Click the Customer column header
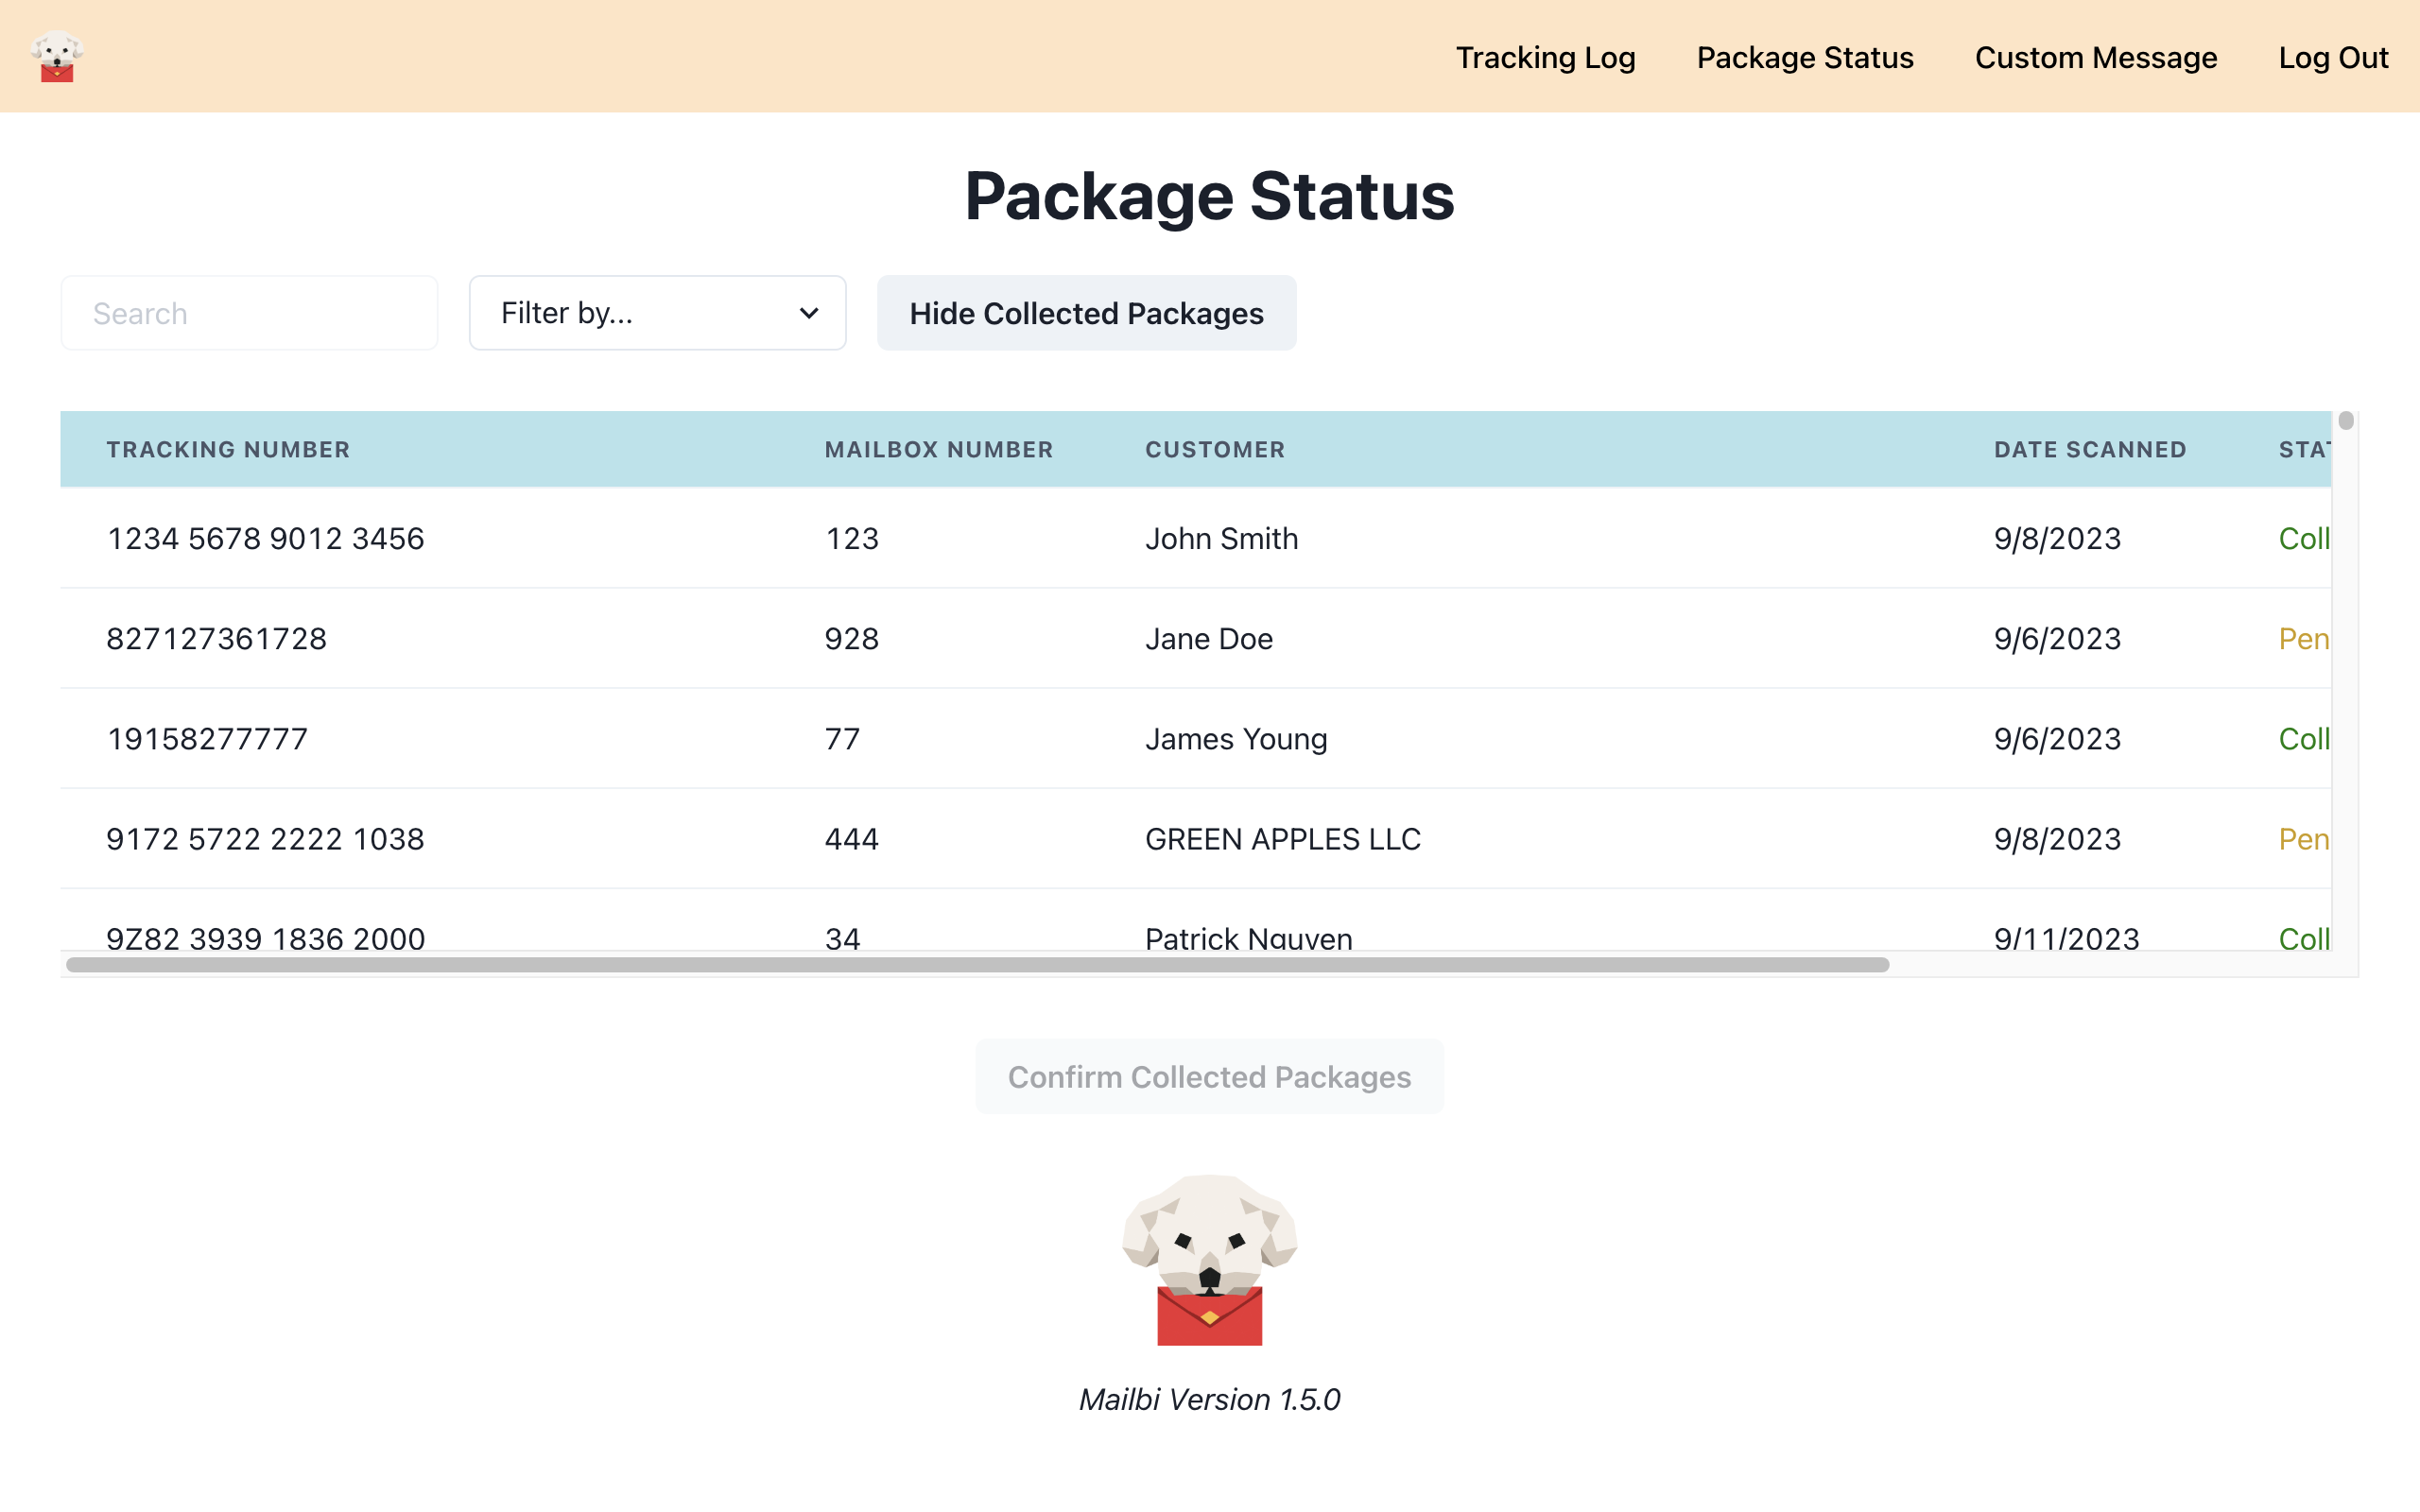 pos(1215,449)
